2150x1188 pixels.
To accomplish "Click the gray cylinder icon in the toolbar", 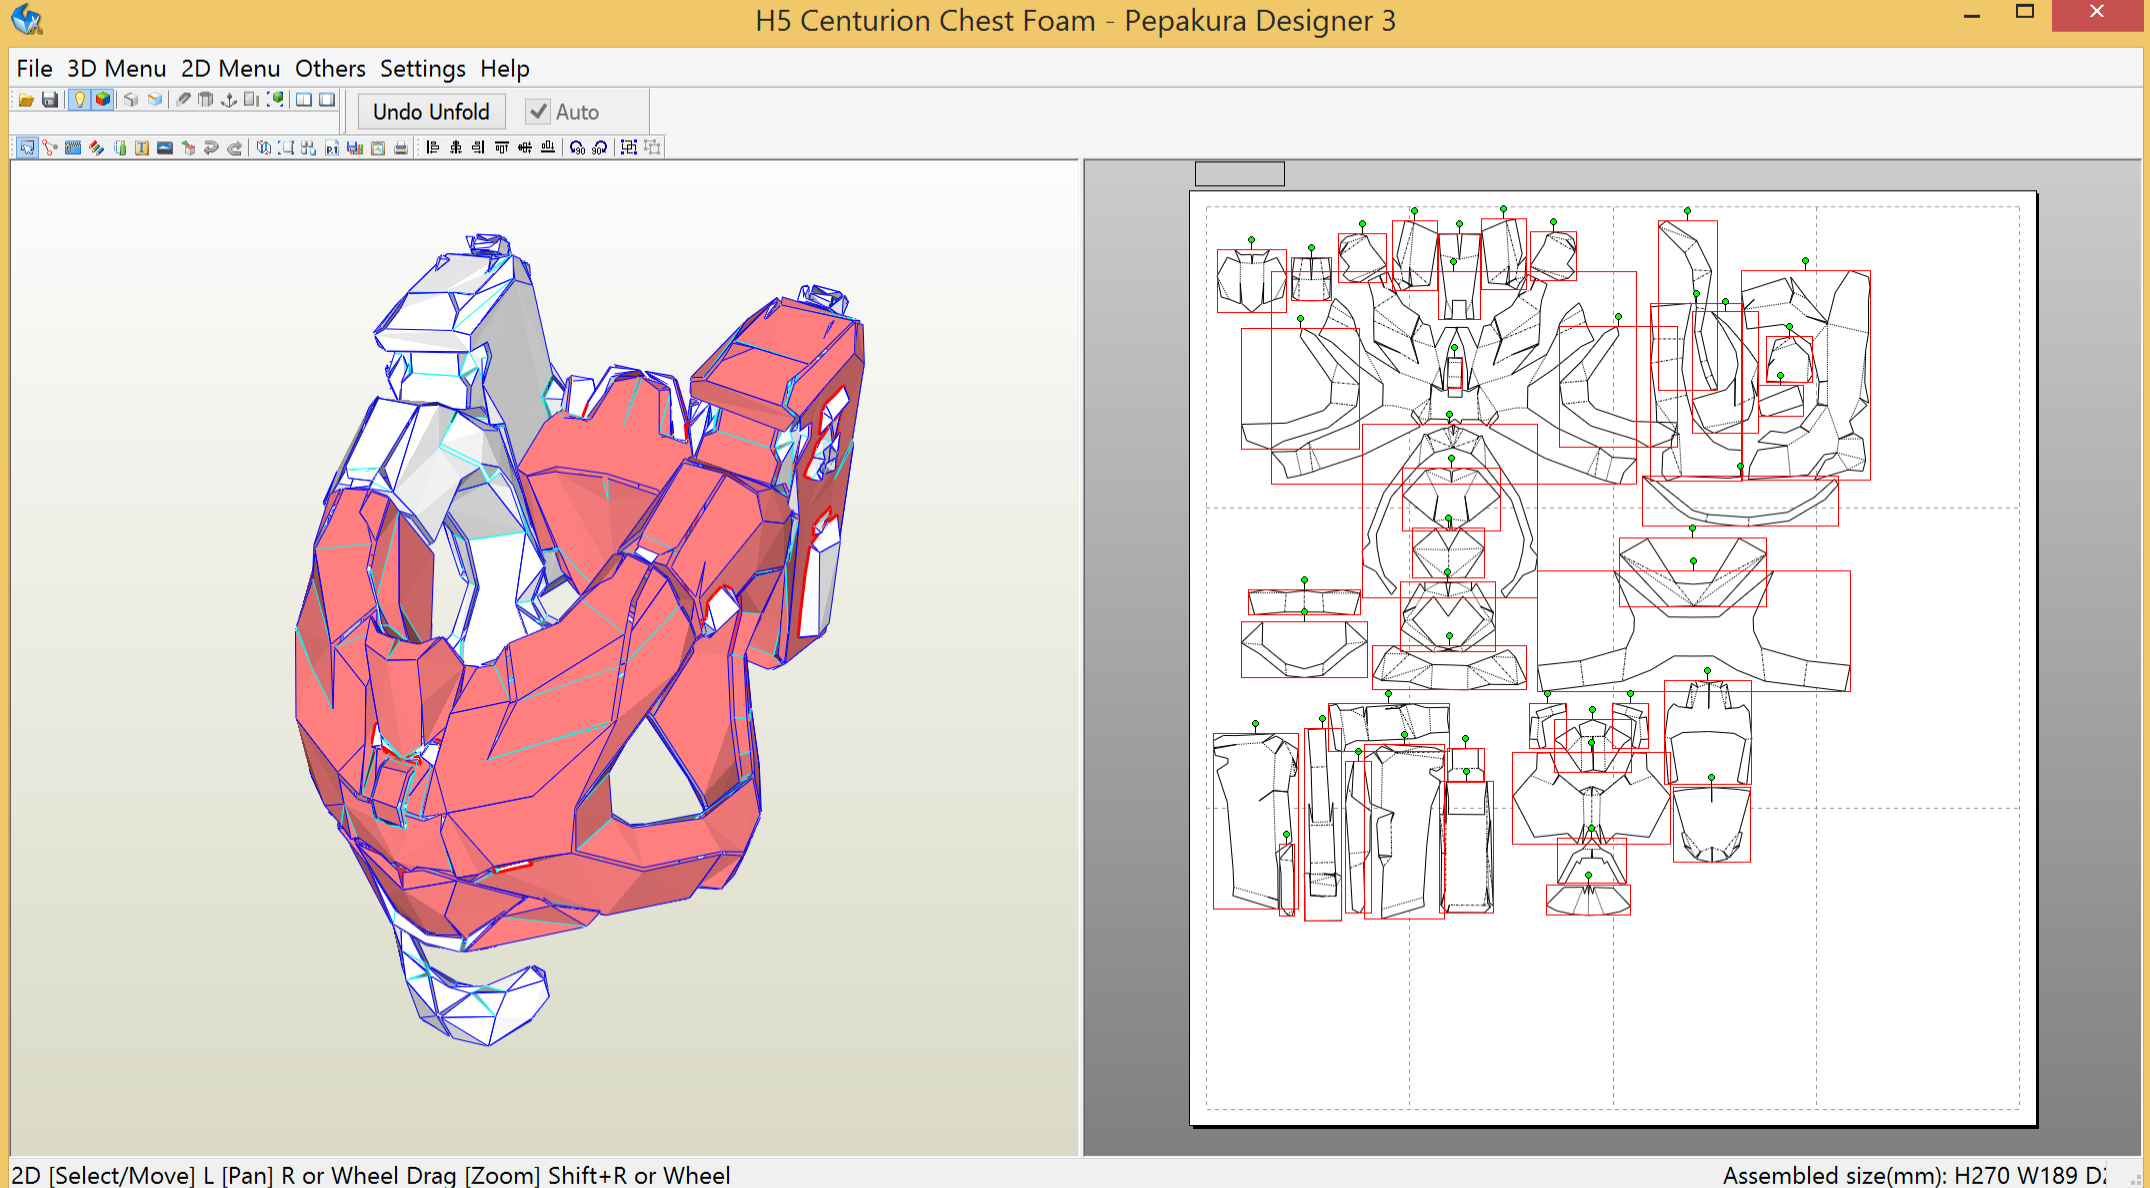I will pyautogui.click(x=206, y=100).
